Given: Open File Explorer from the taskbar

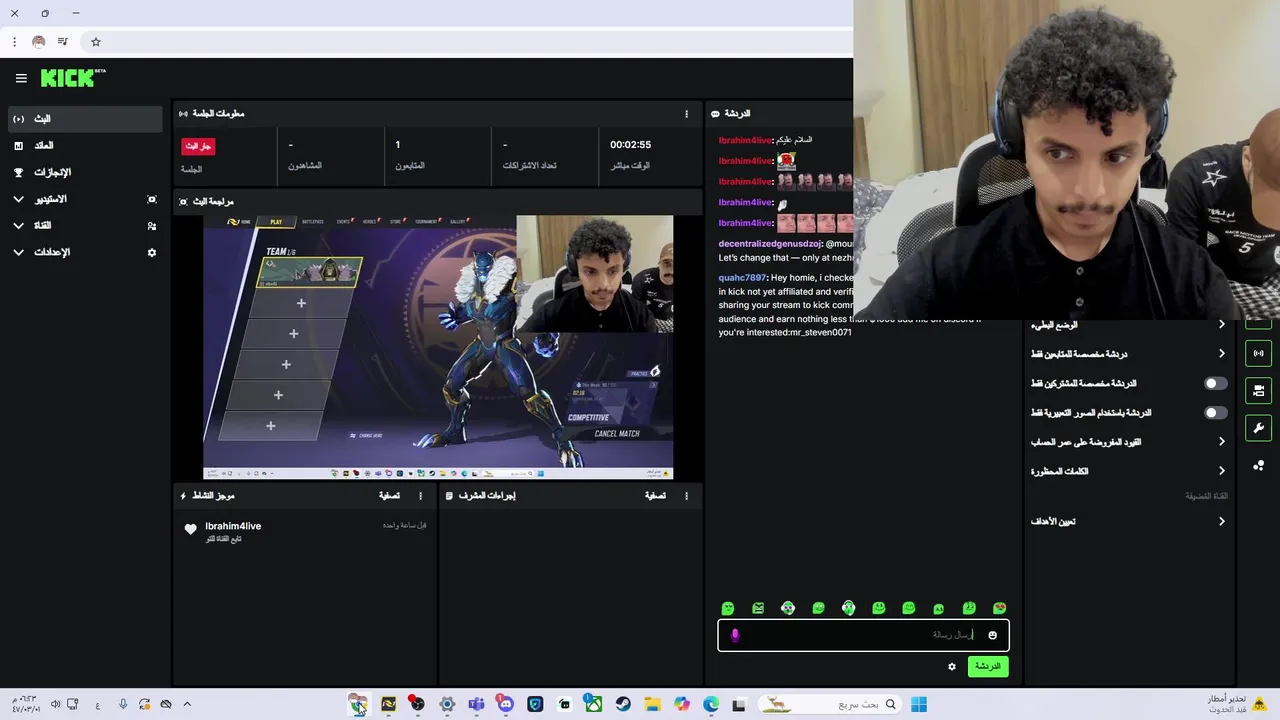Looking at the screenshot, I should pyautogui.click(x=652, y=705).
